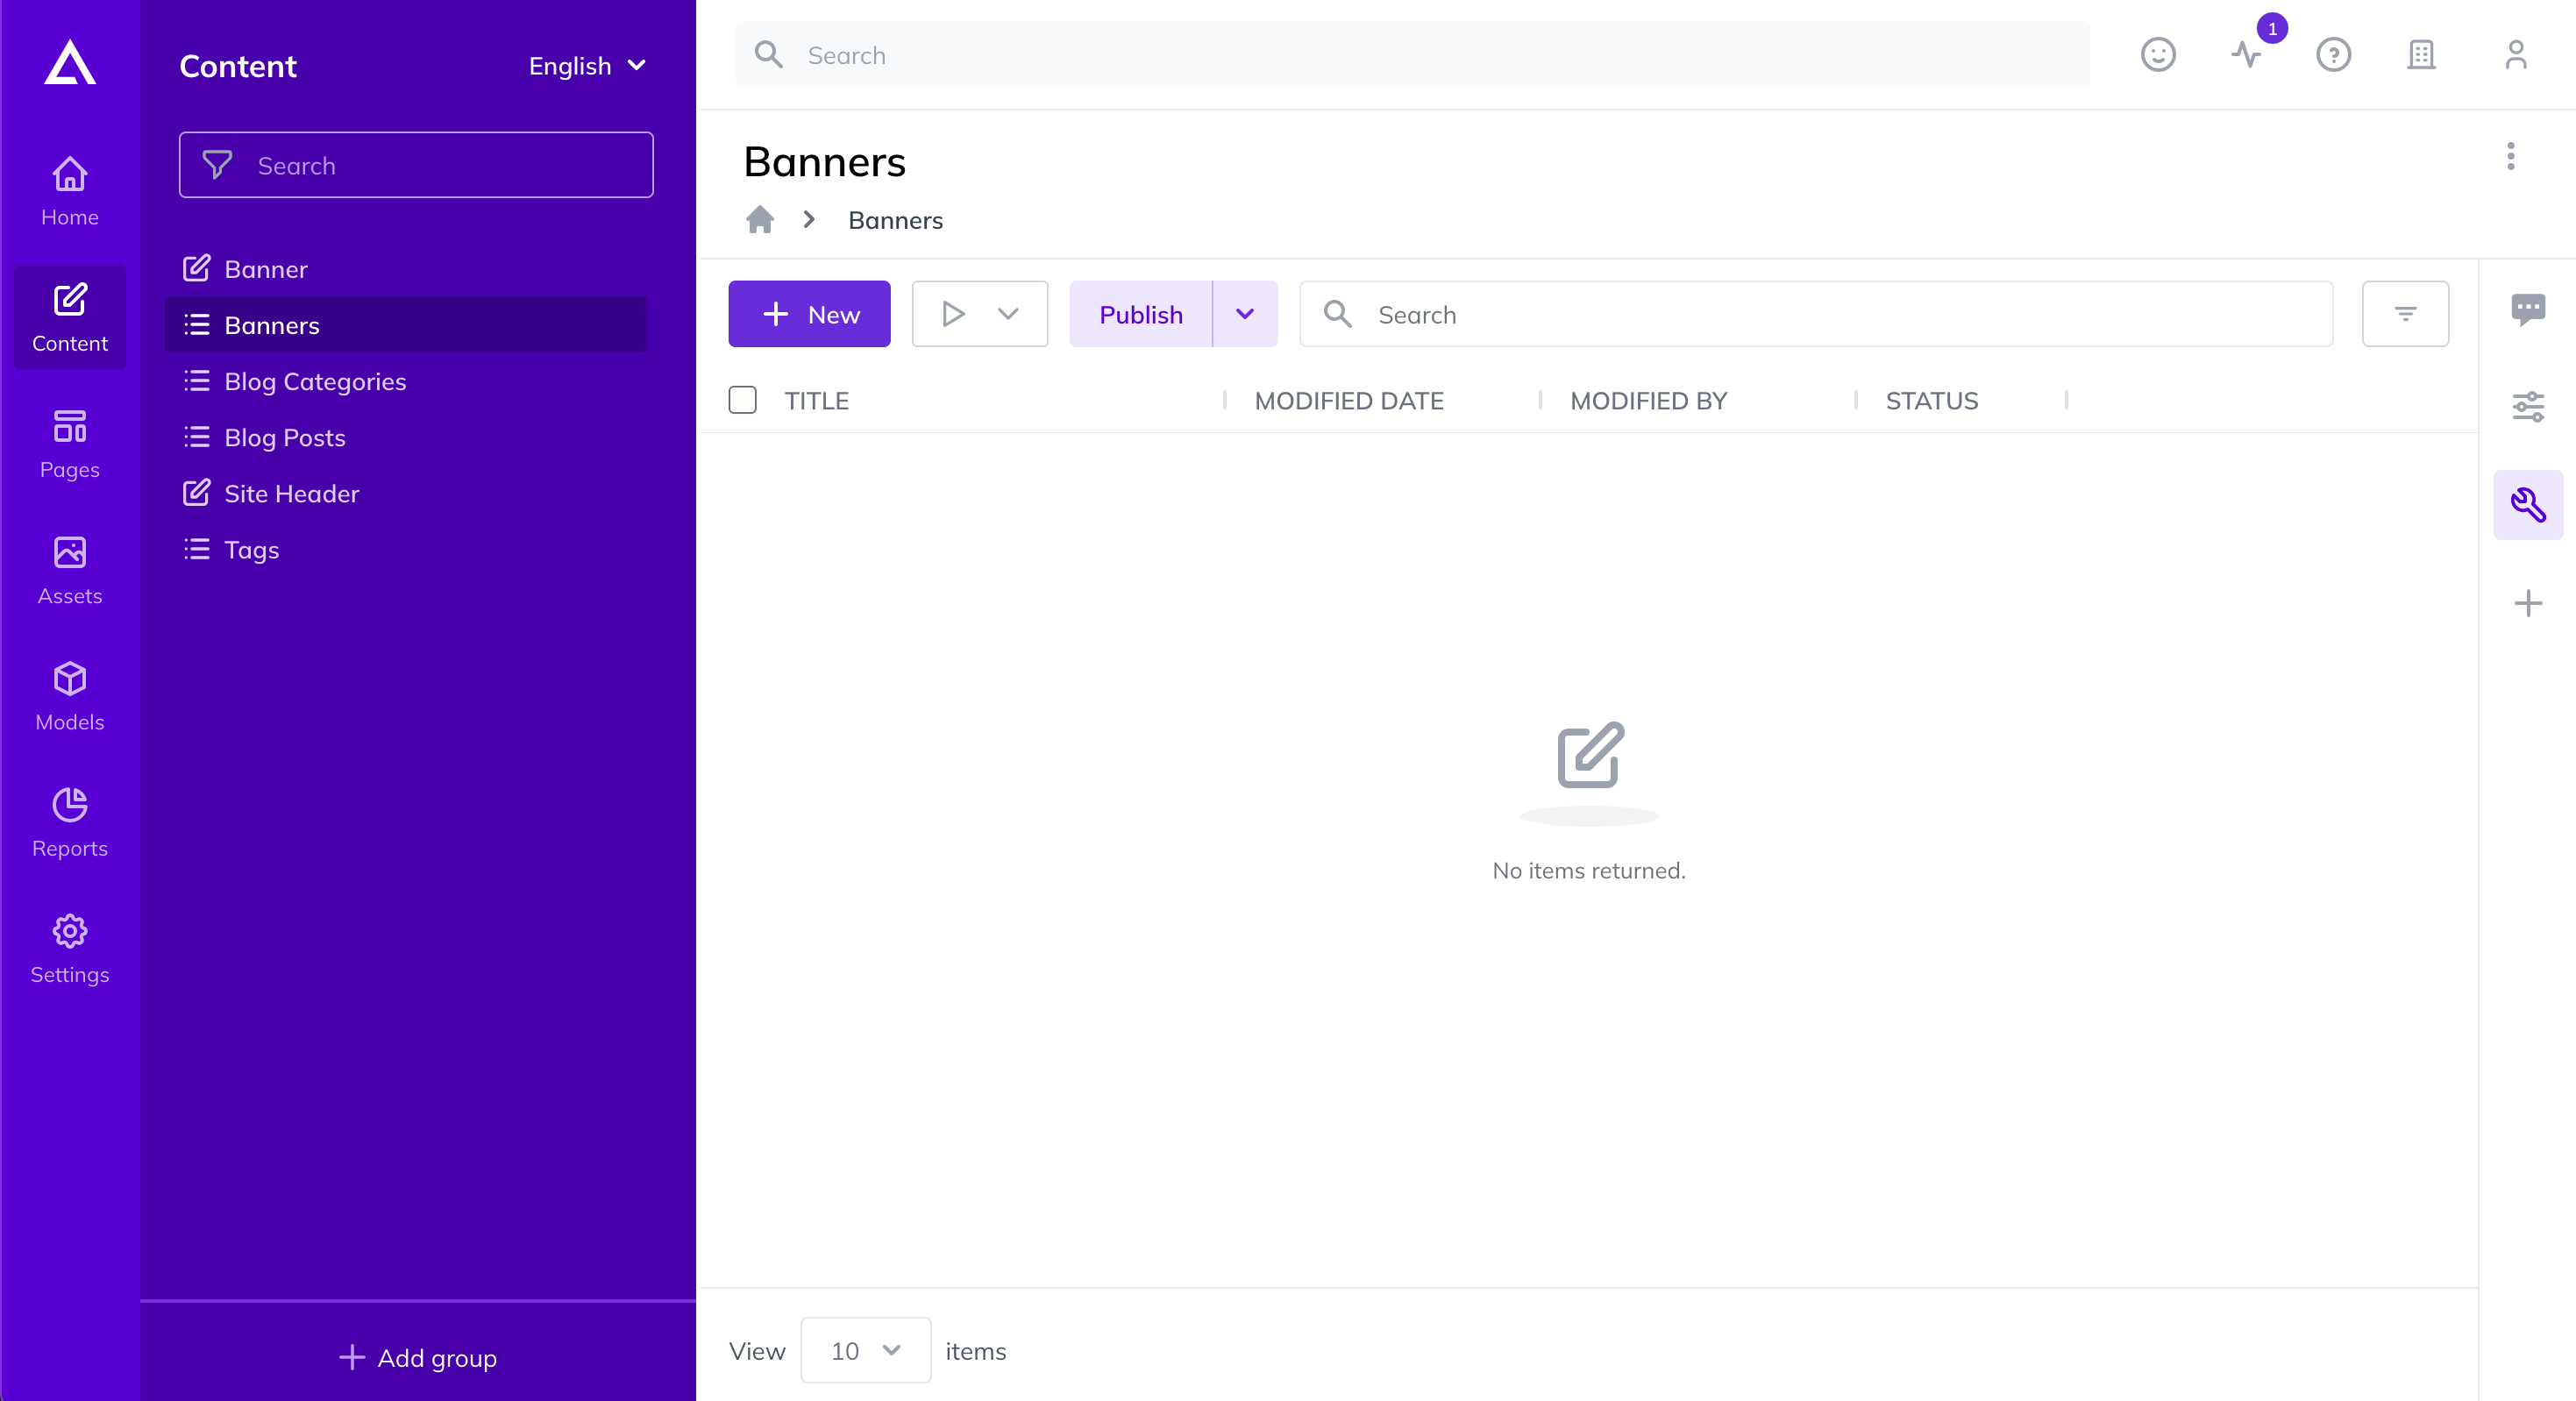Go to Home in the sidebar
The width and height of the screenshot is (2576, 1401).
click(70, 191)
